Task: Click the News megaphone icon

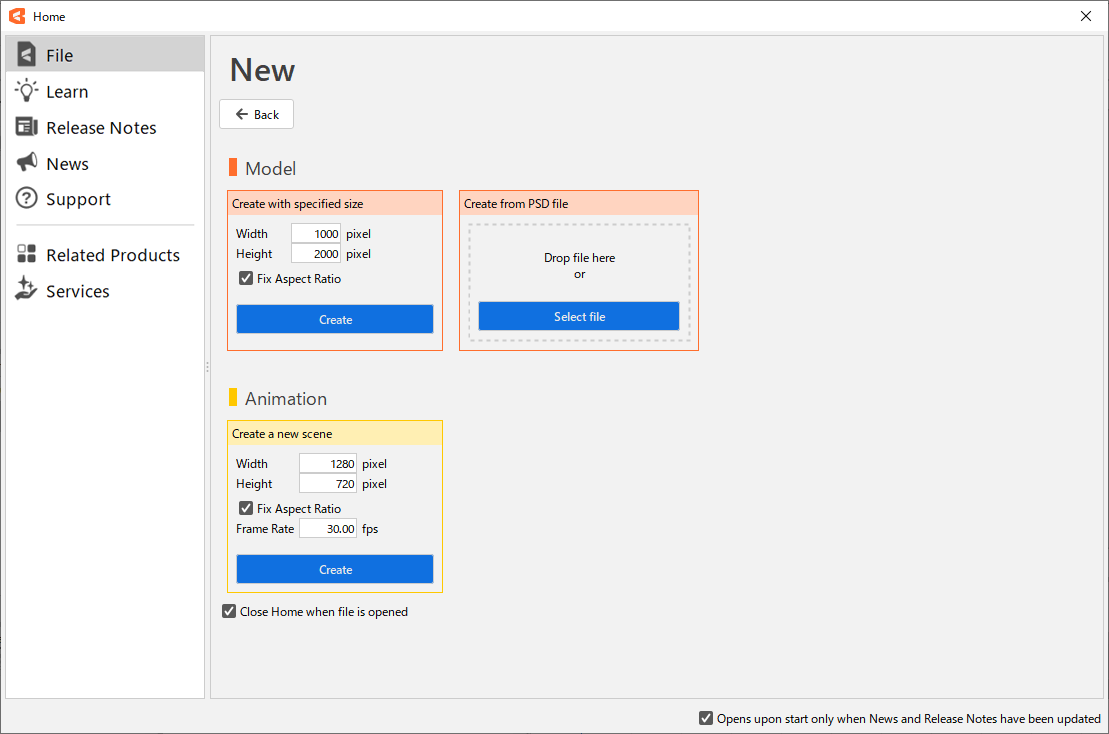Action: point(27,163)
